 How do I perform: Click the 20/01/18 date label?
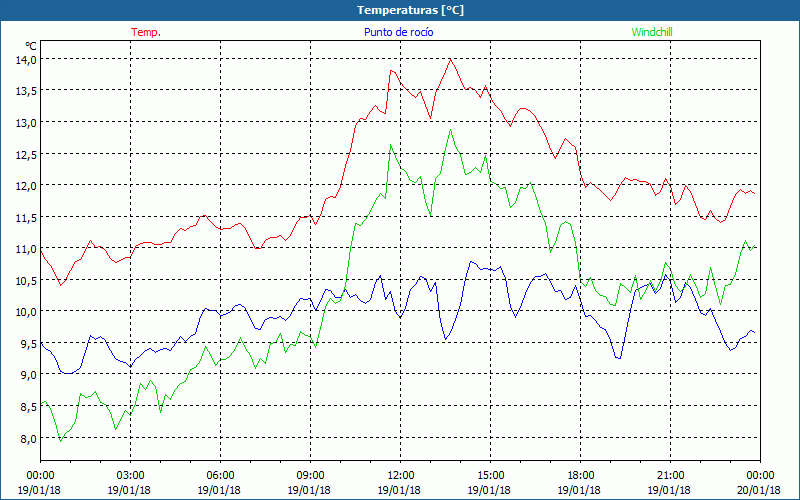click(759, 490)
